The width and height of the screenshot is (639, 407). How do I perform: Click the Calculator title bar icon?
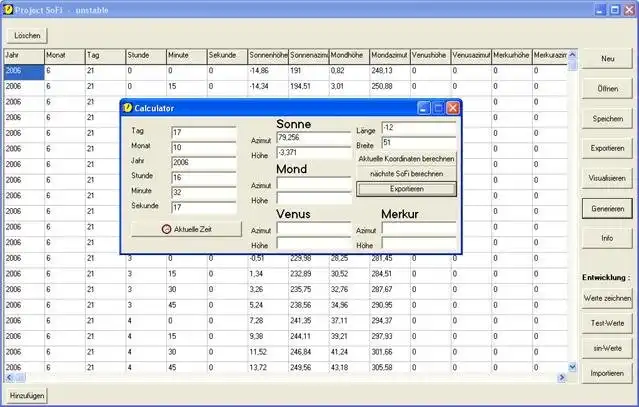(x=128, y=108)
